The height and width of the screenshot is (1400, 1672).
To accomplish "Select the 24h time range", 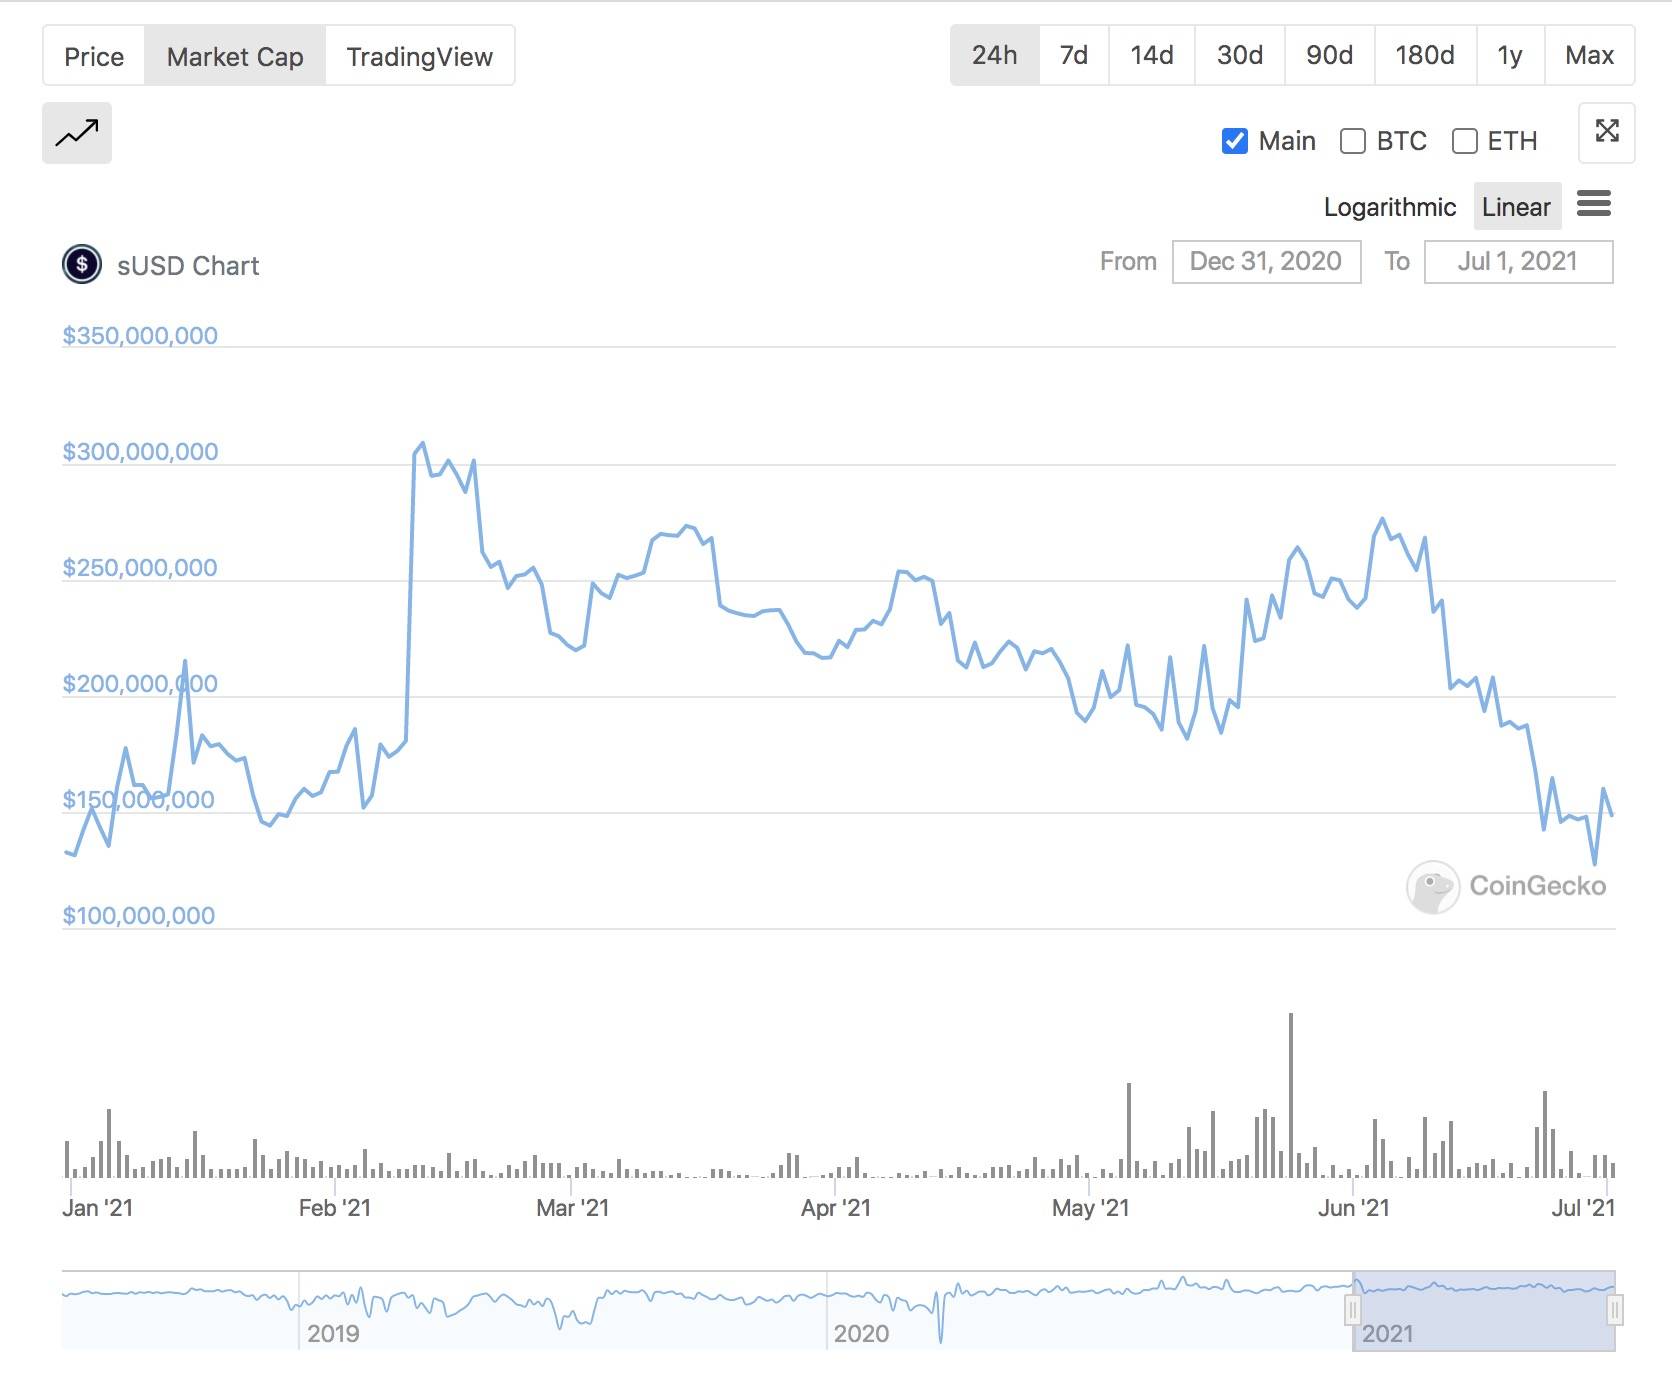I will pyautogui.click(x=995, y=55).
